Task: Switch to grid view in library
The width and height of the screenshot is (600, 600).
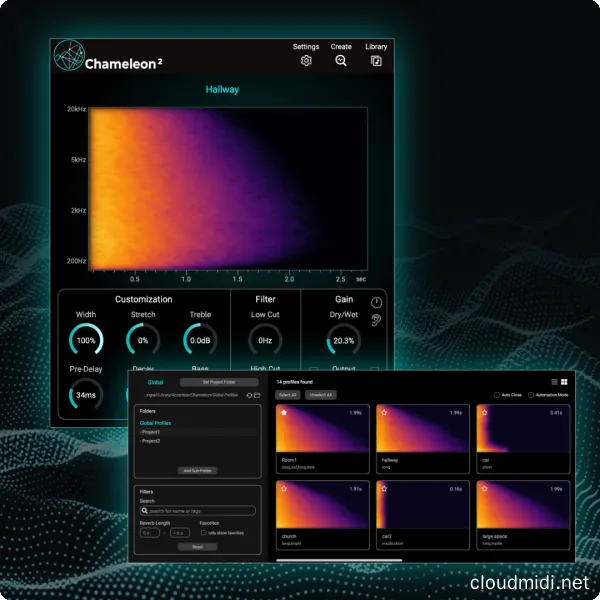Action: coord(564,382)
